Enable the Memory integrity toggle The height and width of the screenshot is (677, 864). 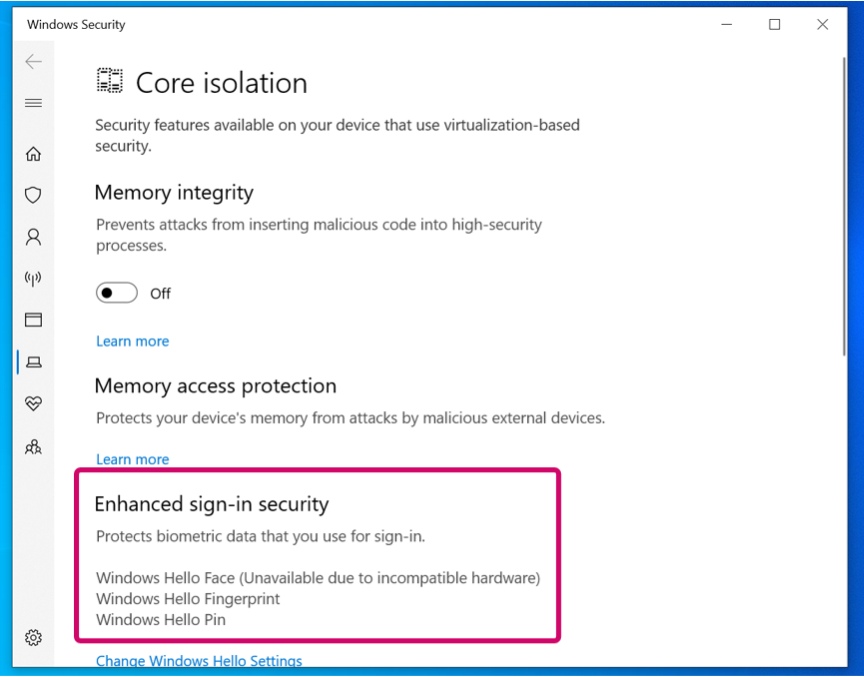[116, 293]
